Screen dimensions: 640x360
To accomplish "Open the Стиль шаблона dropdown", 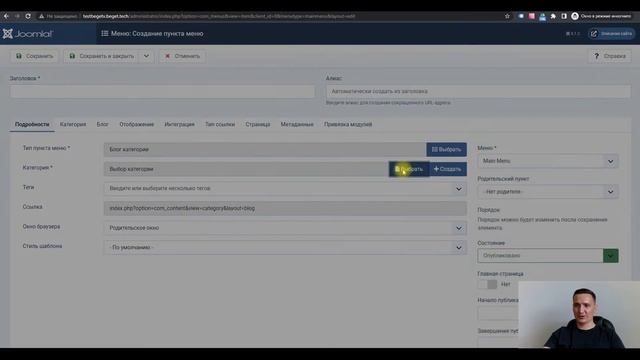I will [285, 247].
